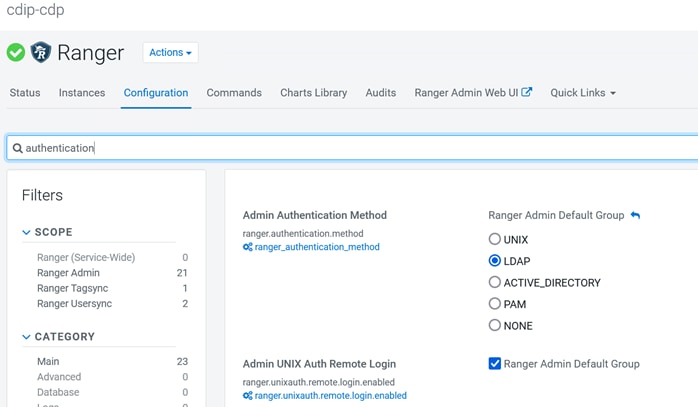Uncheck the Ranger Admin Default Group checkbox
The height and width of the screenshot is (407, 698).
495,363
